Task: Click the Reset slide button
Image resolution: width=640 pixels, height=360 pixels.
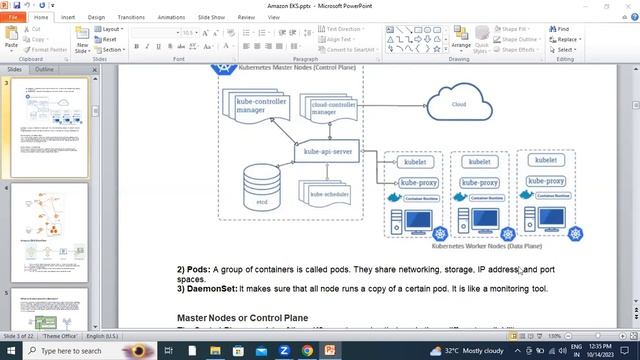Action: tap(106, 39)
